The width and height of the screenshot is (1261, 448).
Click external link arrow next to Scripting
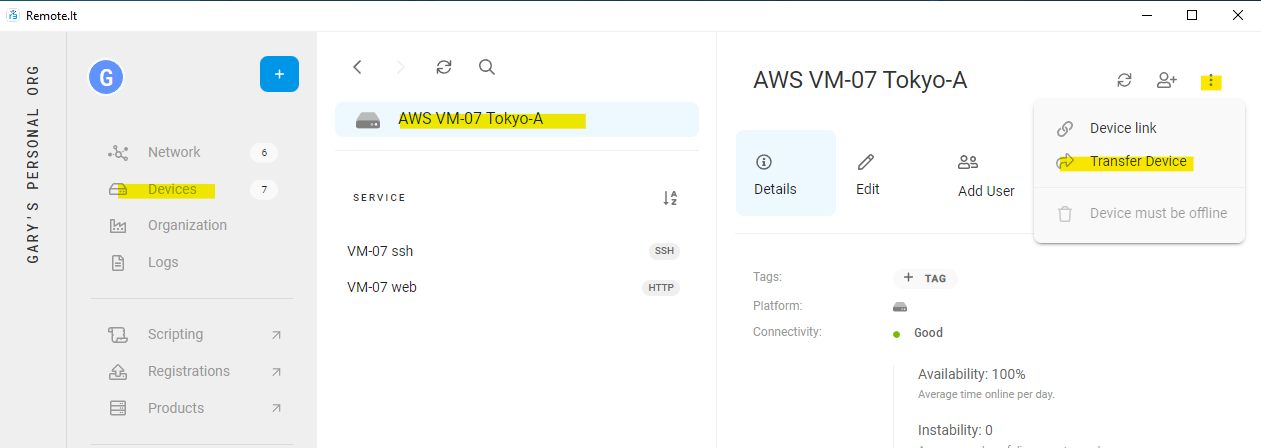pyautogui.click(x=276, y=335)
